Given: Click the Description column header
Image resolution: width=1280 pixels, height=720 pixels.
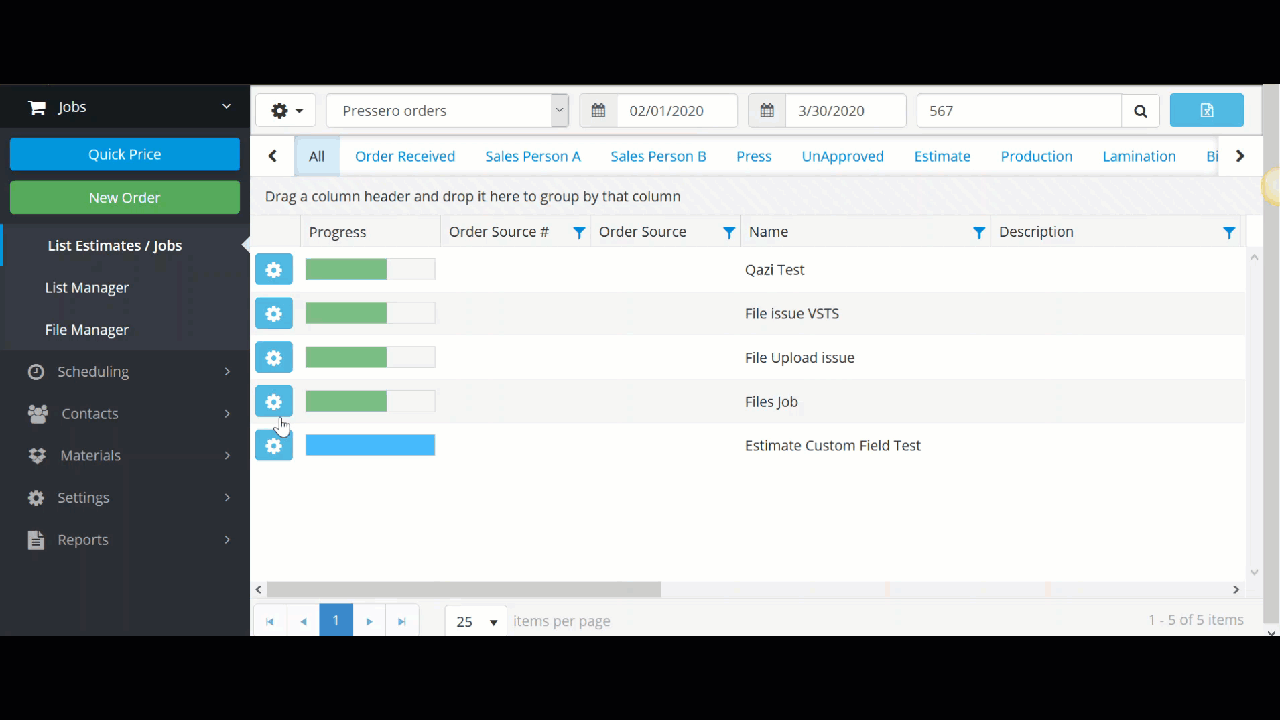Looking at the screenshot, I should pos(1036,232).
